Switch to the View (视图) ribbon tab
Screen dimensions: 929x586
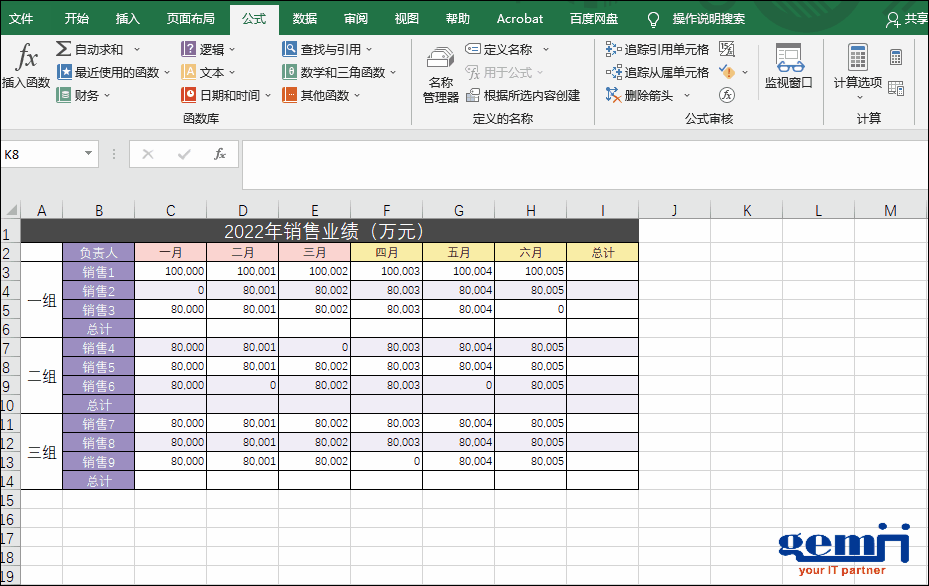tap(407, 19)
